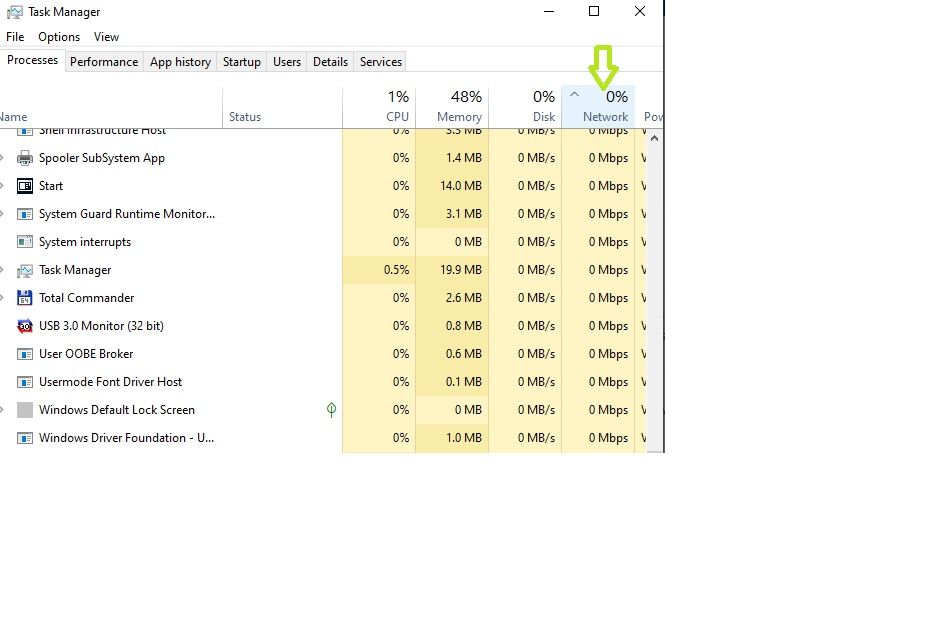The image size is (946, 624).
Task: Click the 1.0 MB memory value
Action: click(x=464, y=438)
